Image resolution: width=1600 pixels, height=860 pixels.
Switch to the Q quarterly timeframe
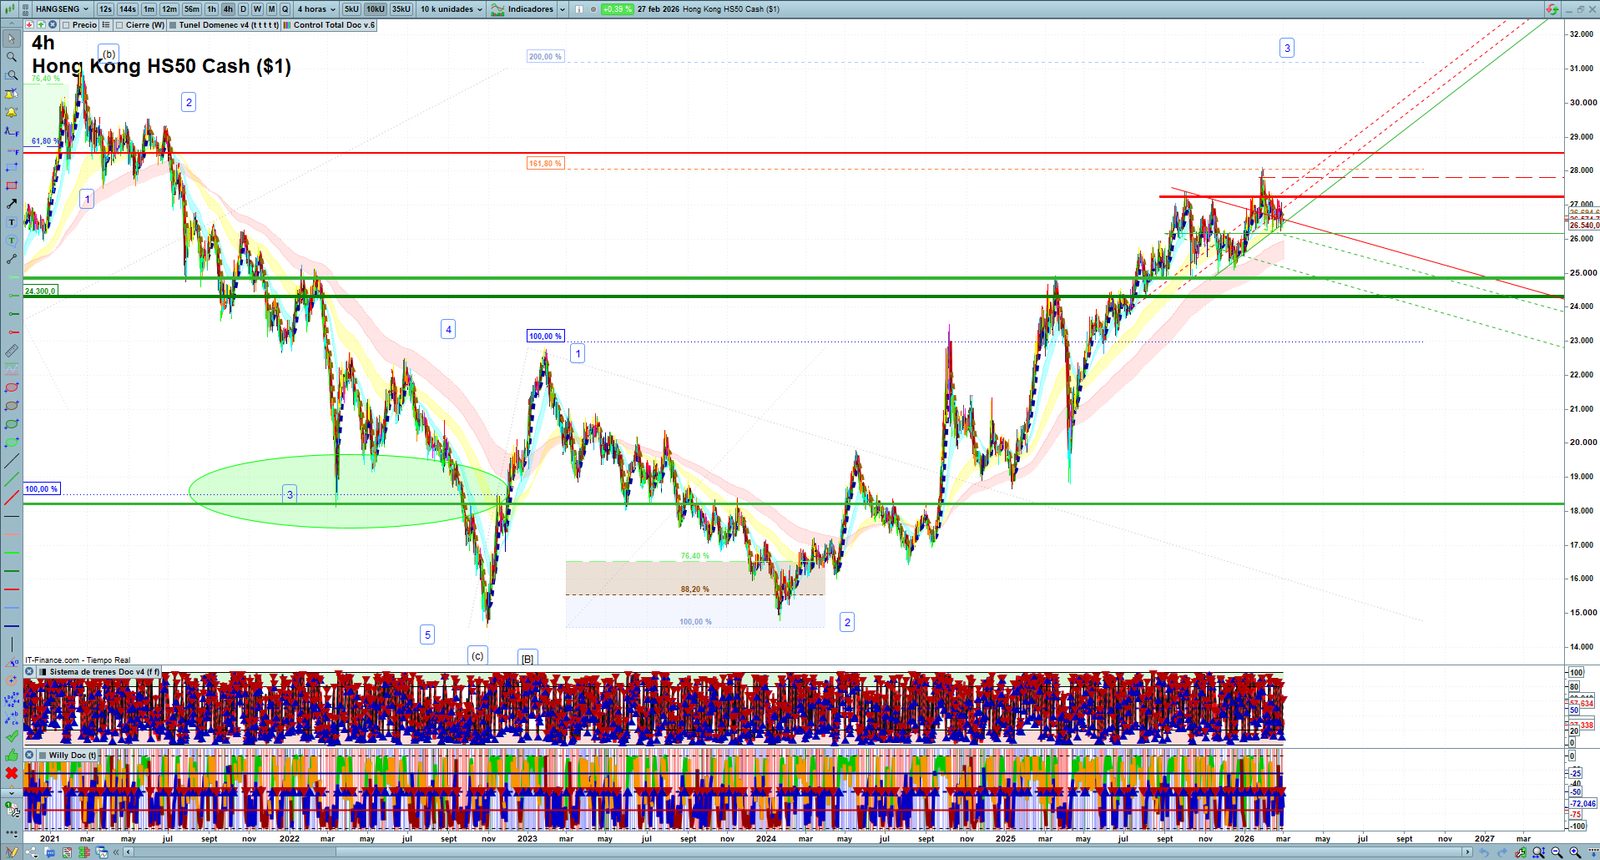284,9
